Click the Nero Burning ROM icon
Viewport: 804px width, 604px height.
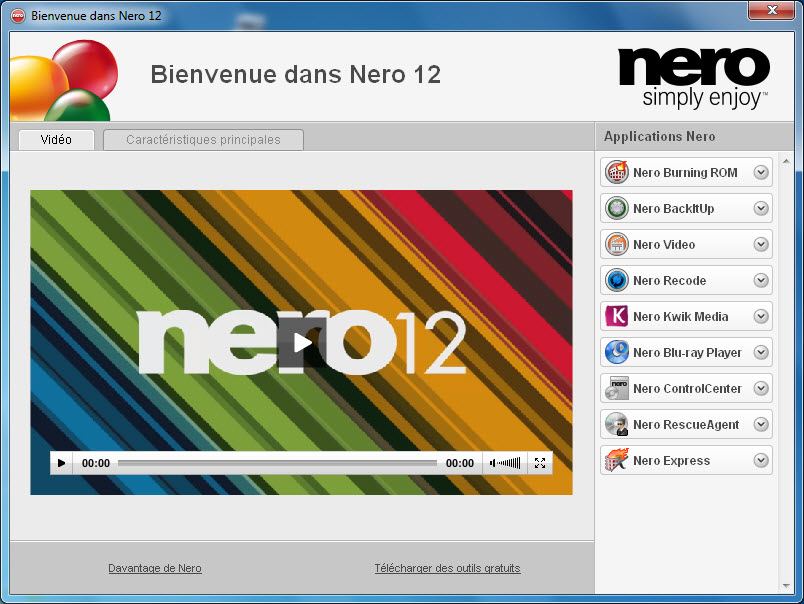point(617,172)
